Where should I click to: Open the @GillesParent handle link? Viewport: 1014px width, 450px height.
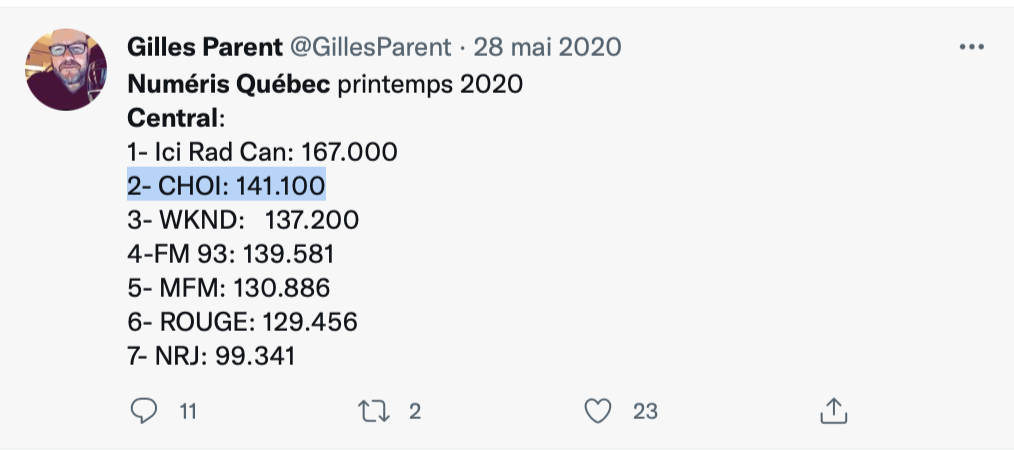point(370,47)
